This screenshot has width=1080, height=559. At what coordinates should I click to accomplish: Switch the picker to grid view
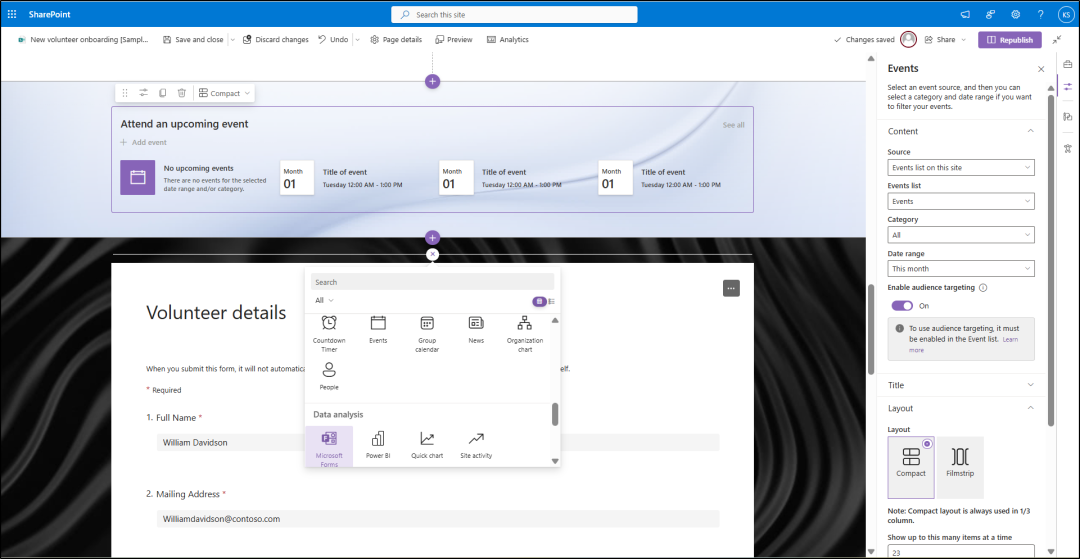click(x=539, y=301)
